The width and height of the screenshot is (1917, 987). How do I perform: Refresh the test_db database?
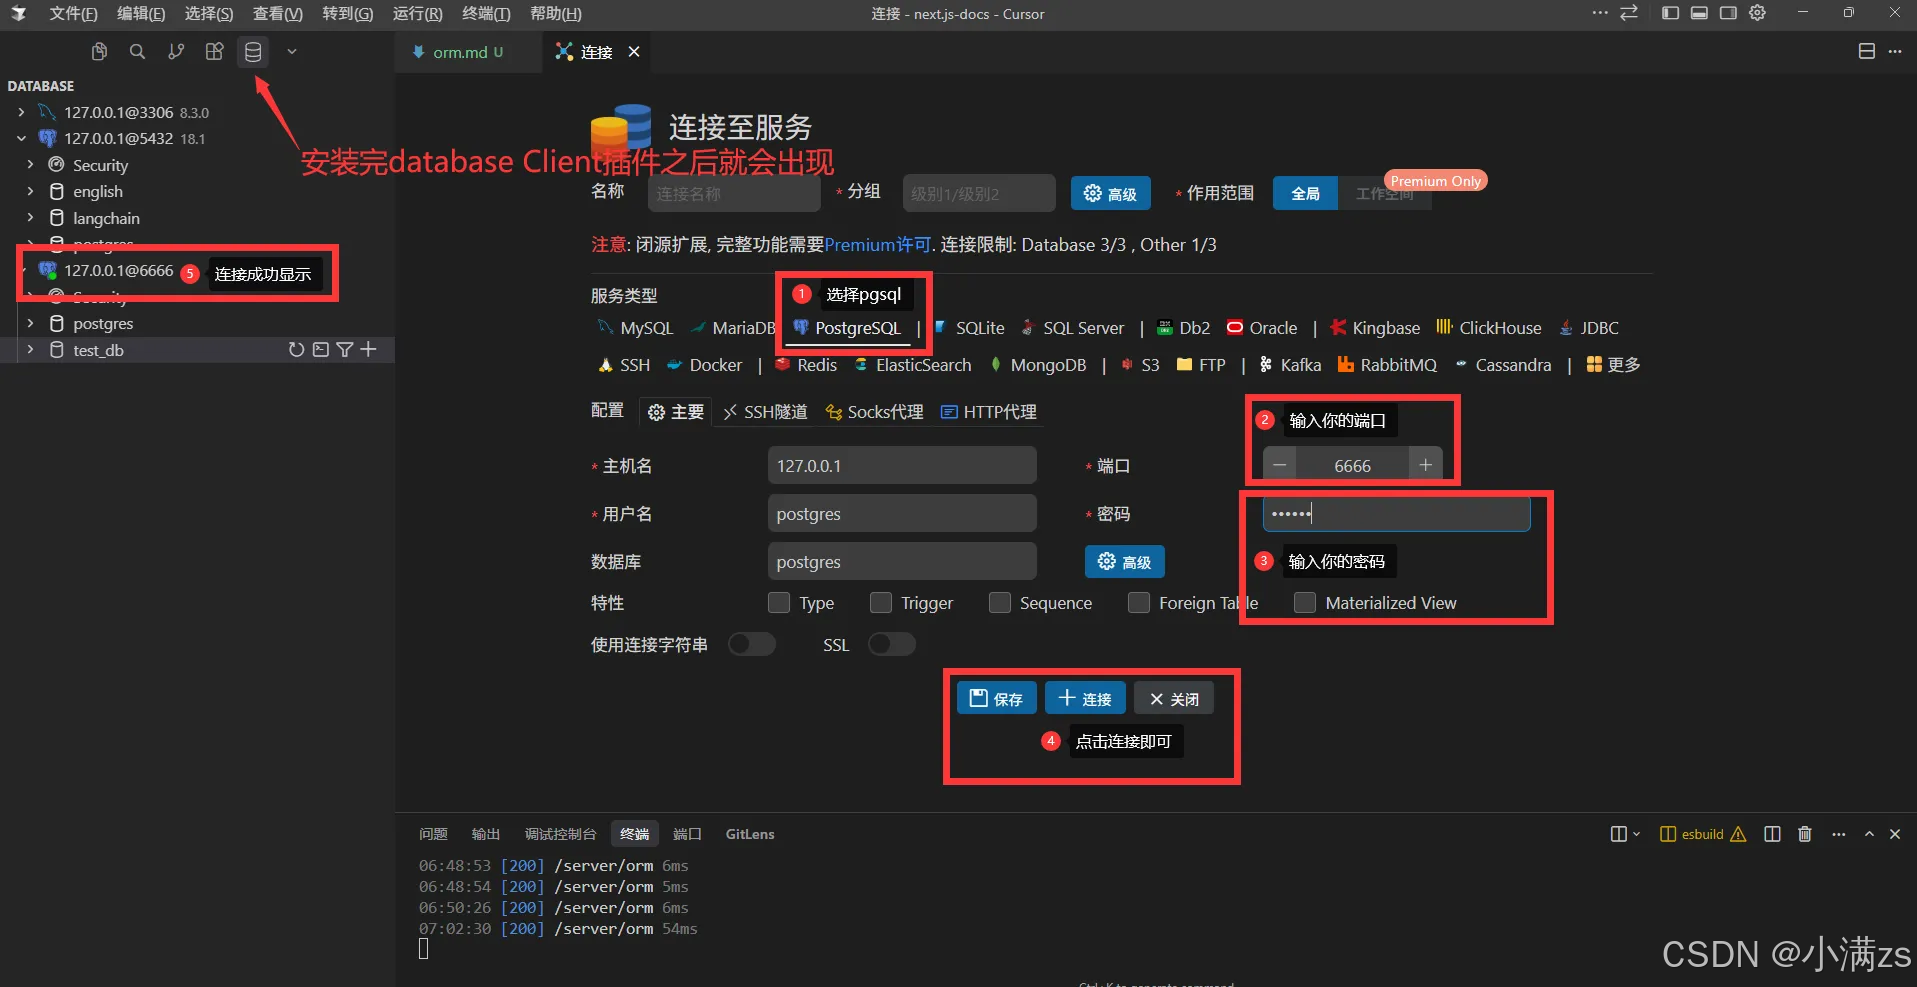pos(296,350)
